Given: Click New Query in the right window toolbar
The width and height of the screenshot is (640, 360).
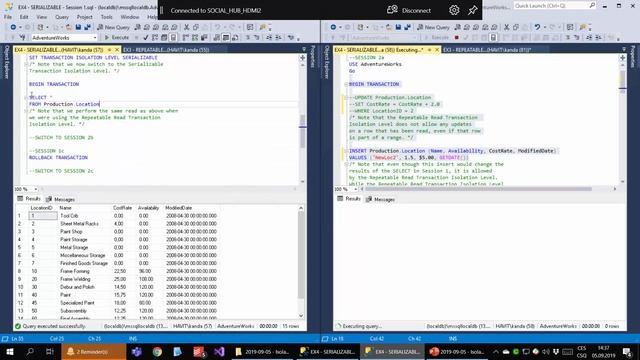Looking at the screenshot, I should [433, 27].
